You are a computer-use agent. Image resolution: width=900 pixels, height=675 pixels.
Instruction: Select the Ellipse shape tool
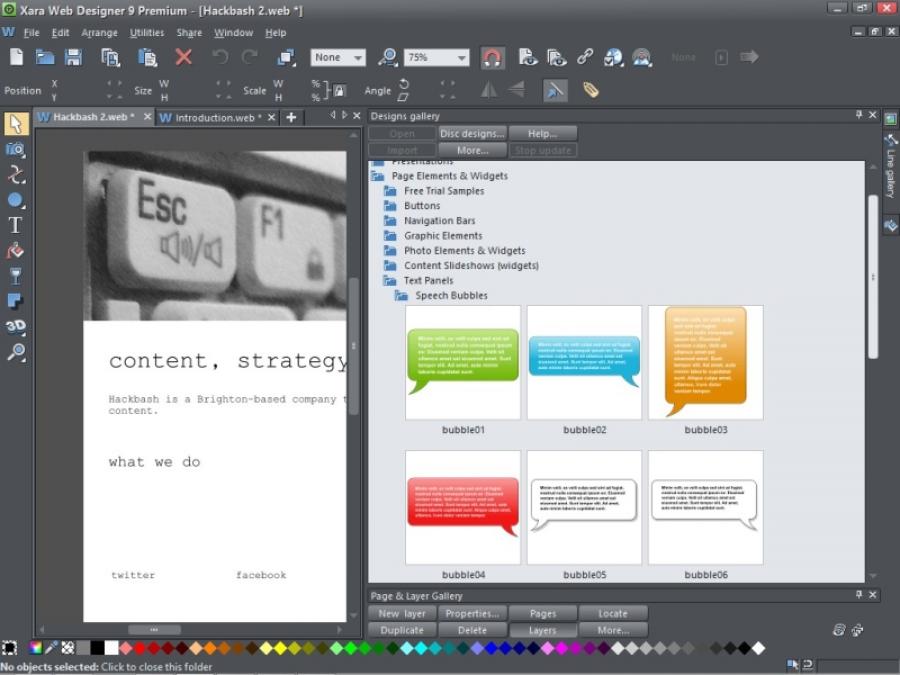coord(15,200)
